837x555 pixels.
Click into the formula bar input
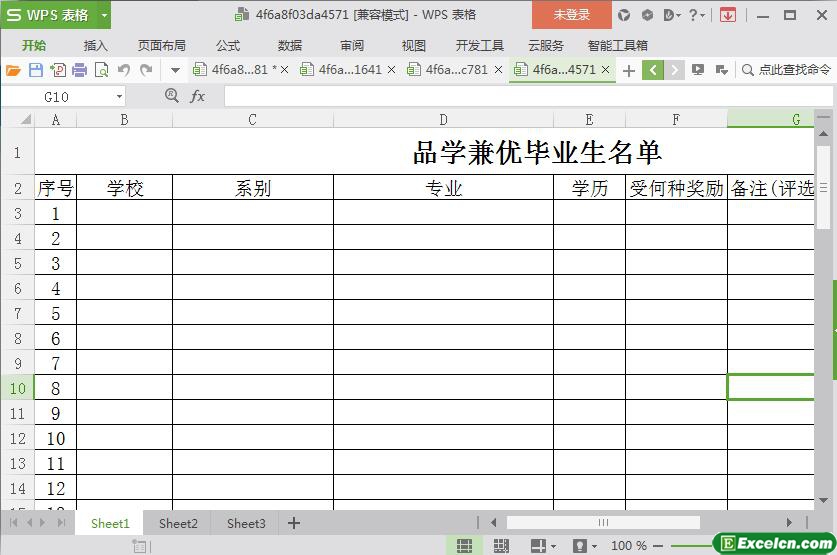coord(528,97)
